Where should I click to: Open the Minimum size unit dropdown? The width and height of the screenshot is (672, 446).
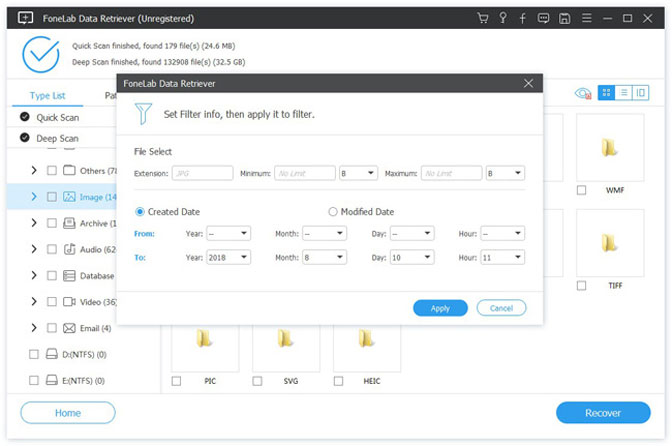click(358, 173)
